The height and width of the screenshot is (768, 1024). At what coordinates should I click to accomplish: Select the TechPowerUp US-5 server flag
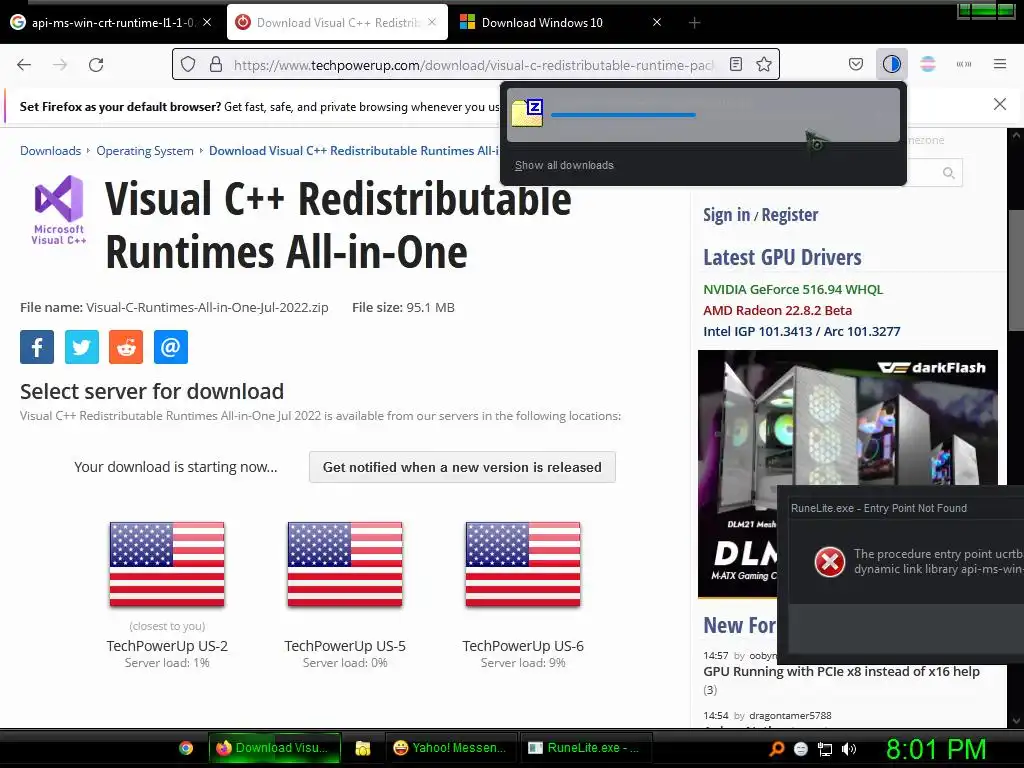click(345, 565)
